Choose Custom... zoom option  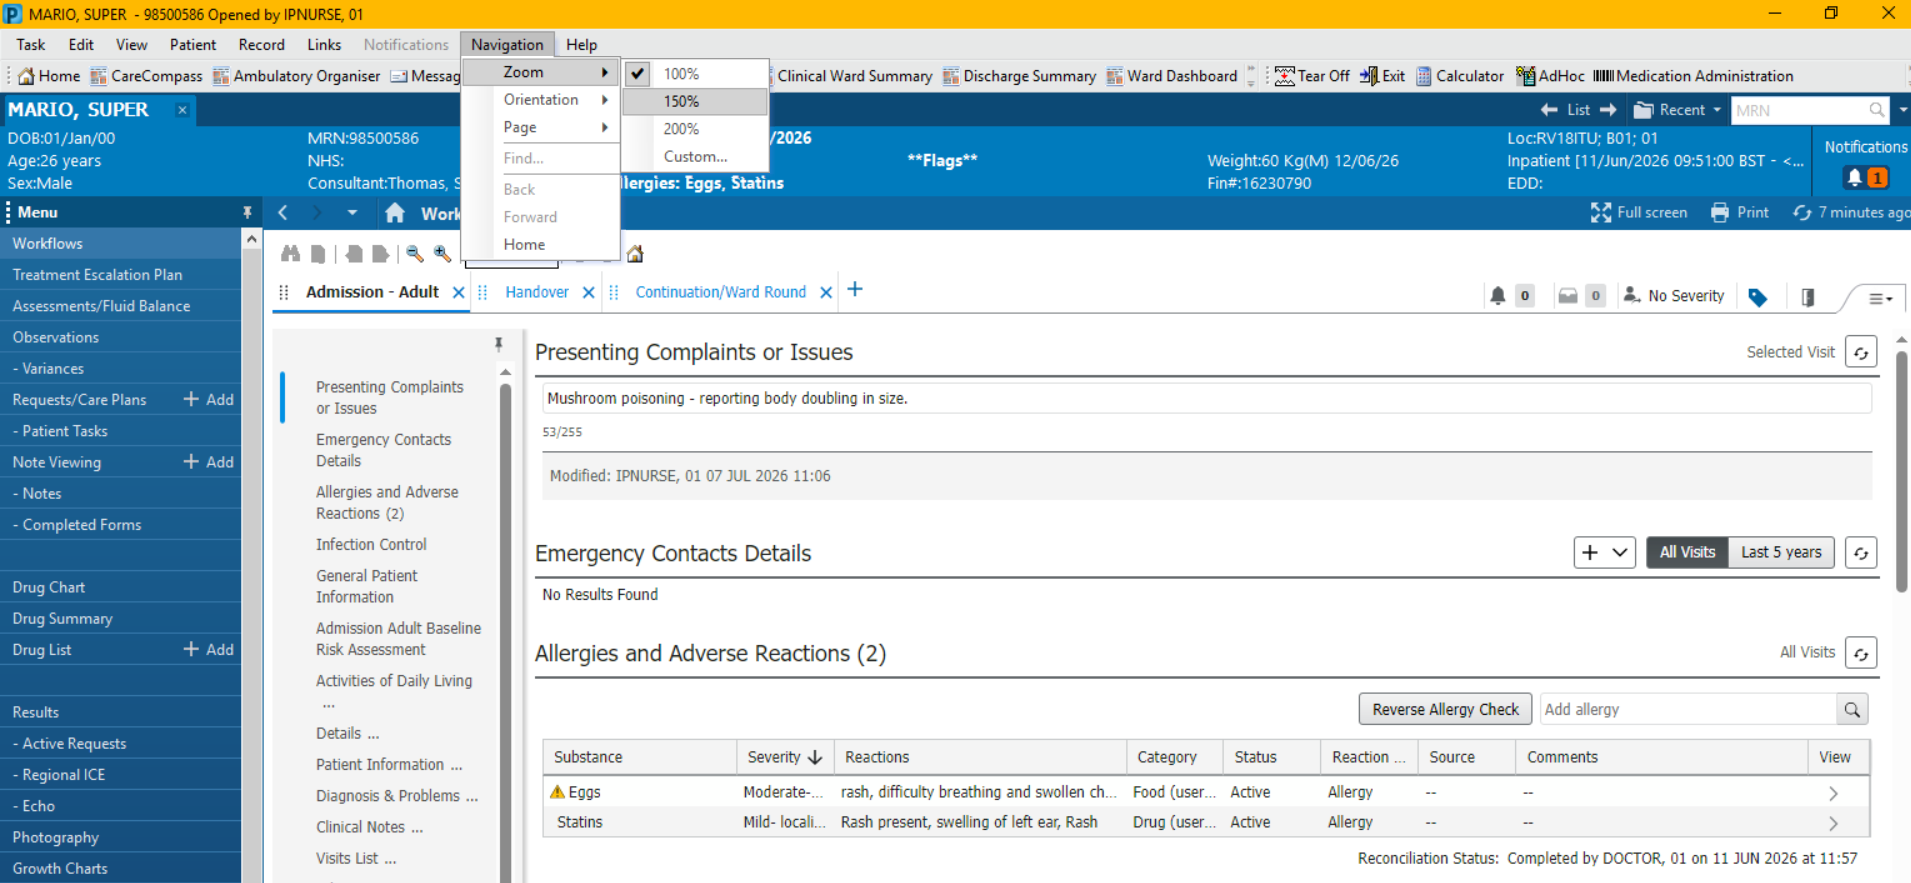(x=695, y=157)
